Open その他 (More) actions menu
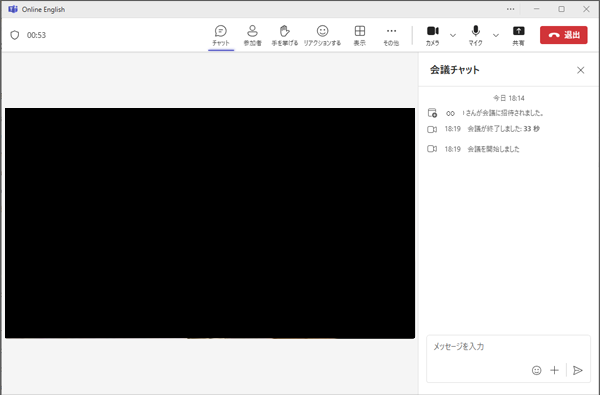 [391, 35]
